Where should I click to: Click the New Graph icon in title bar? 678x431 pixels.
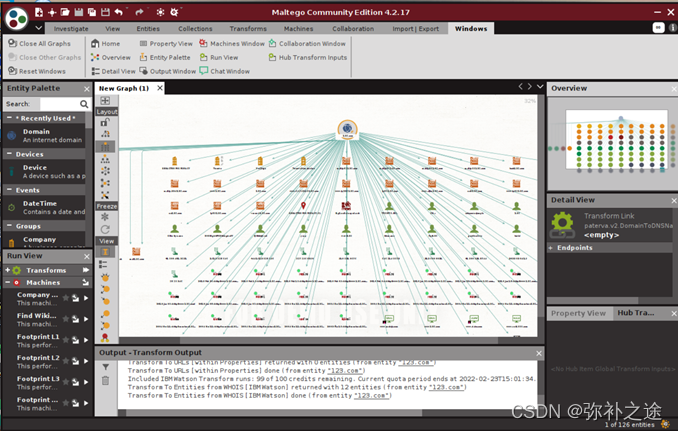39,12
